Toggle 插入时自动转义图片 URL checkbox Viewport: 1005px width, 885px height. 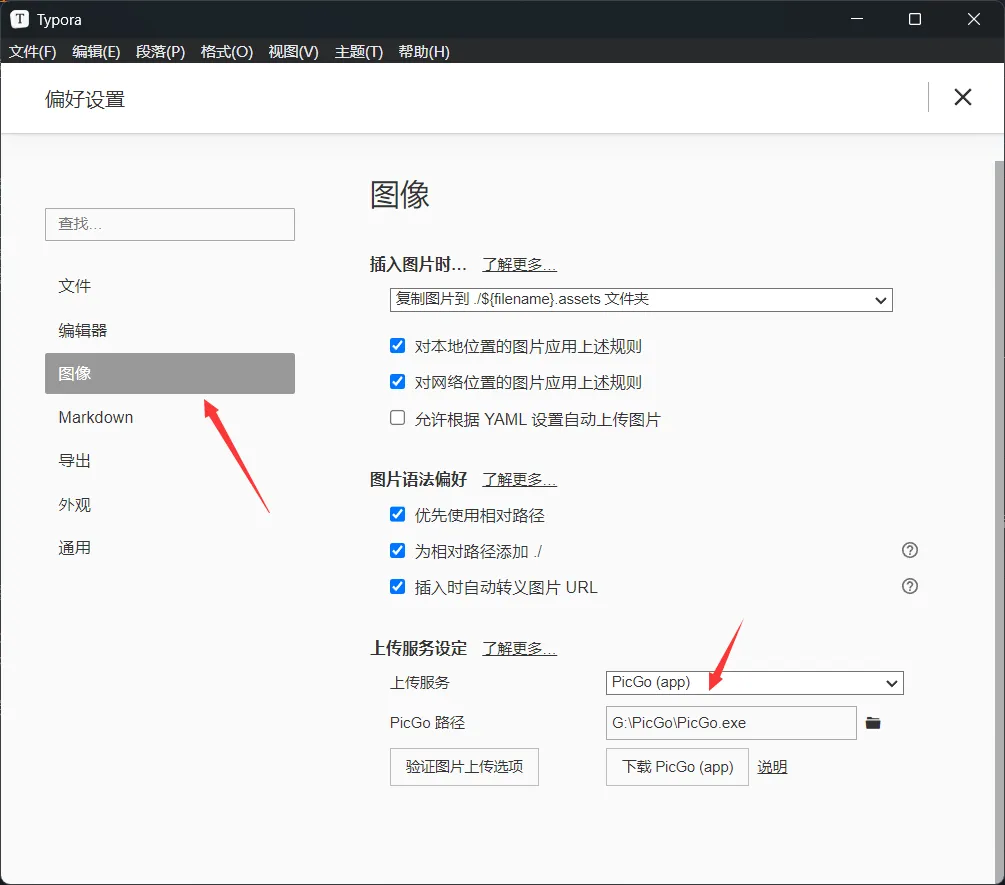397,586
